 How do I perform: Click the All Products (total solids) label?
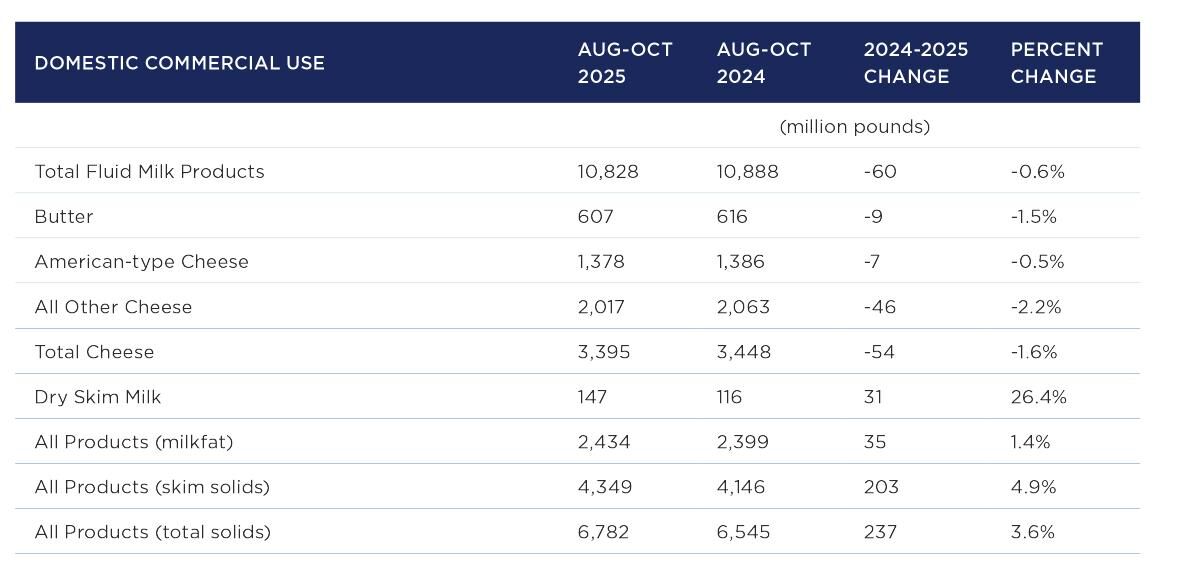[x=152, y=532]
